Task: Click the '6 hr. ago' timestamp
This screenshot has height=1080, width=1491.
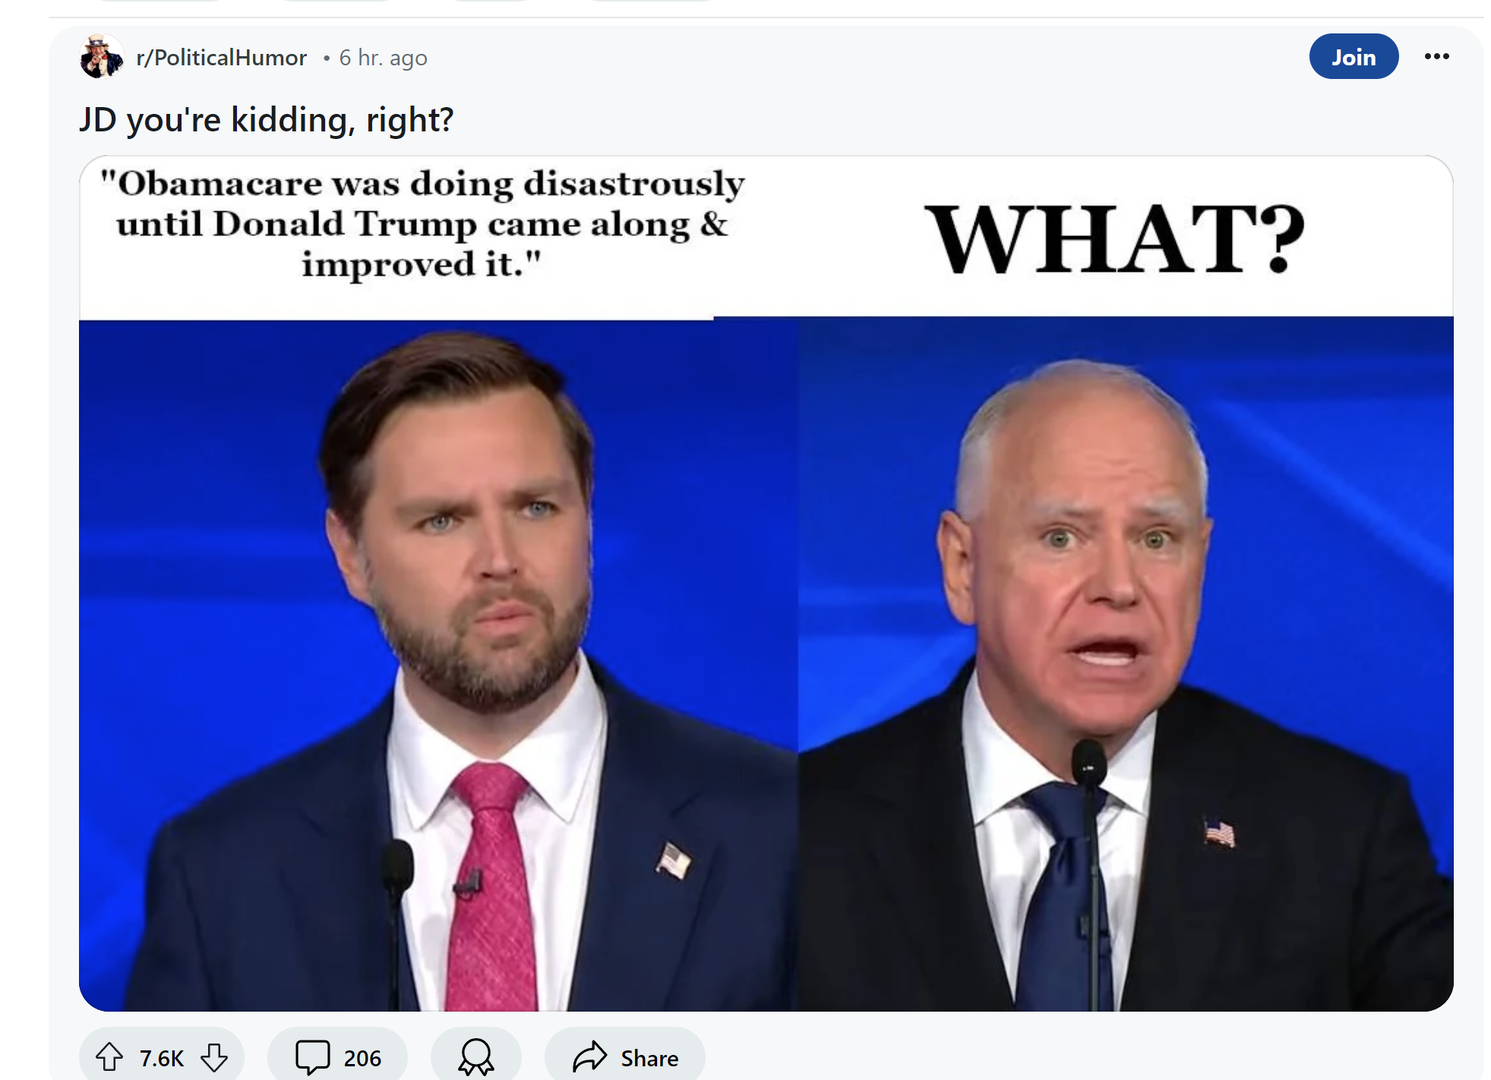Action: 383,58
